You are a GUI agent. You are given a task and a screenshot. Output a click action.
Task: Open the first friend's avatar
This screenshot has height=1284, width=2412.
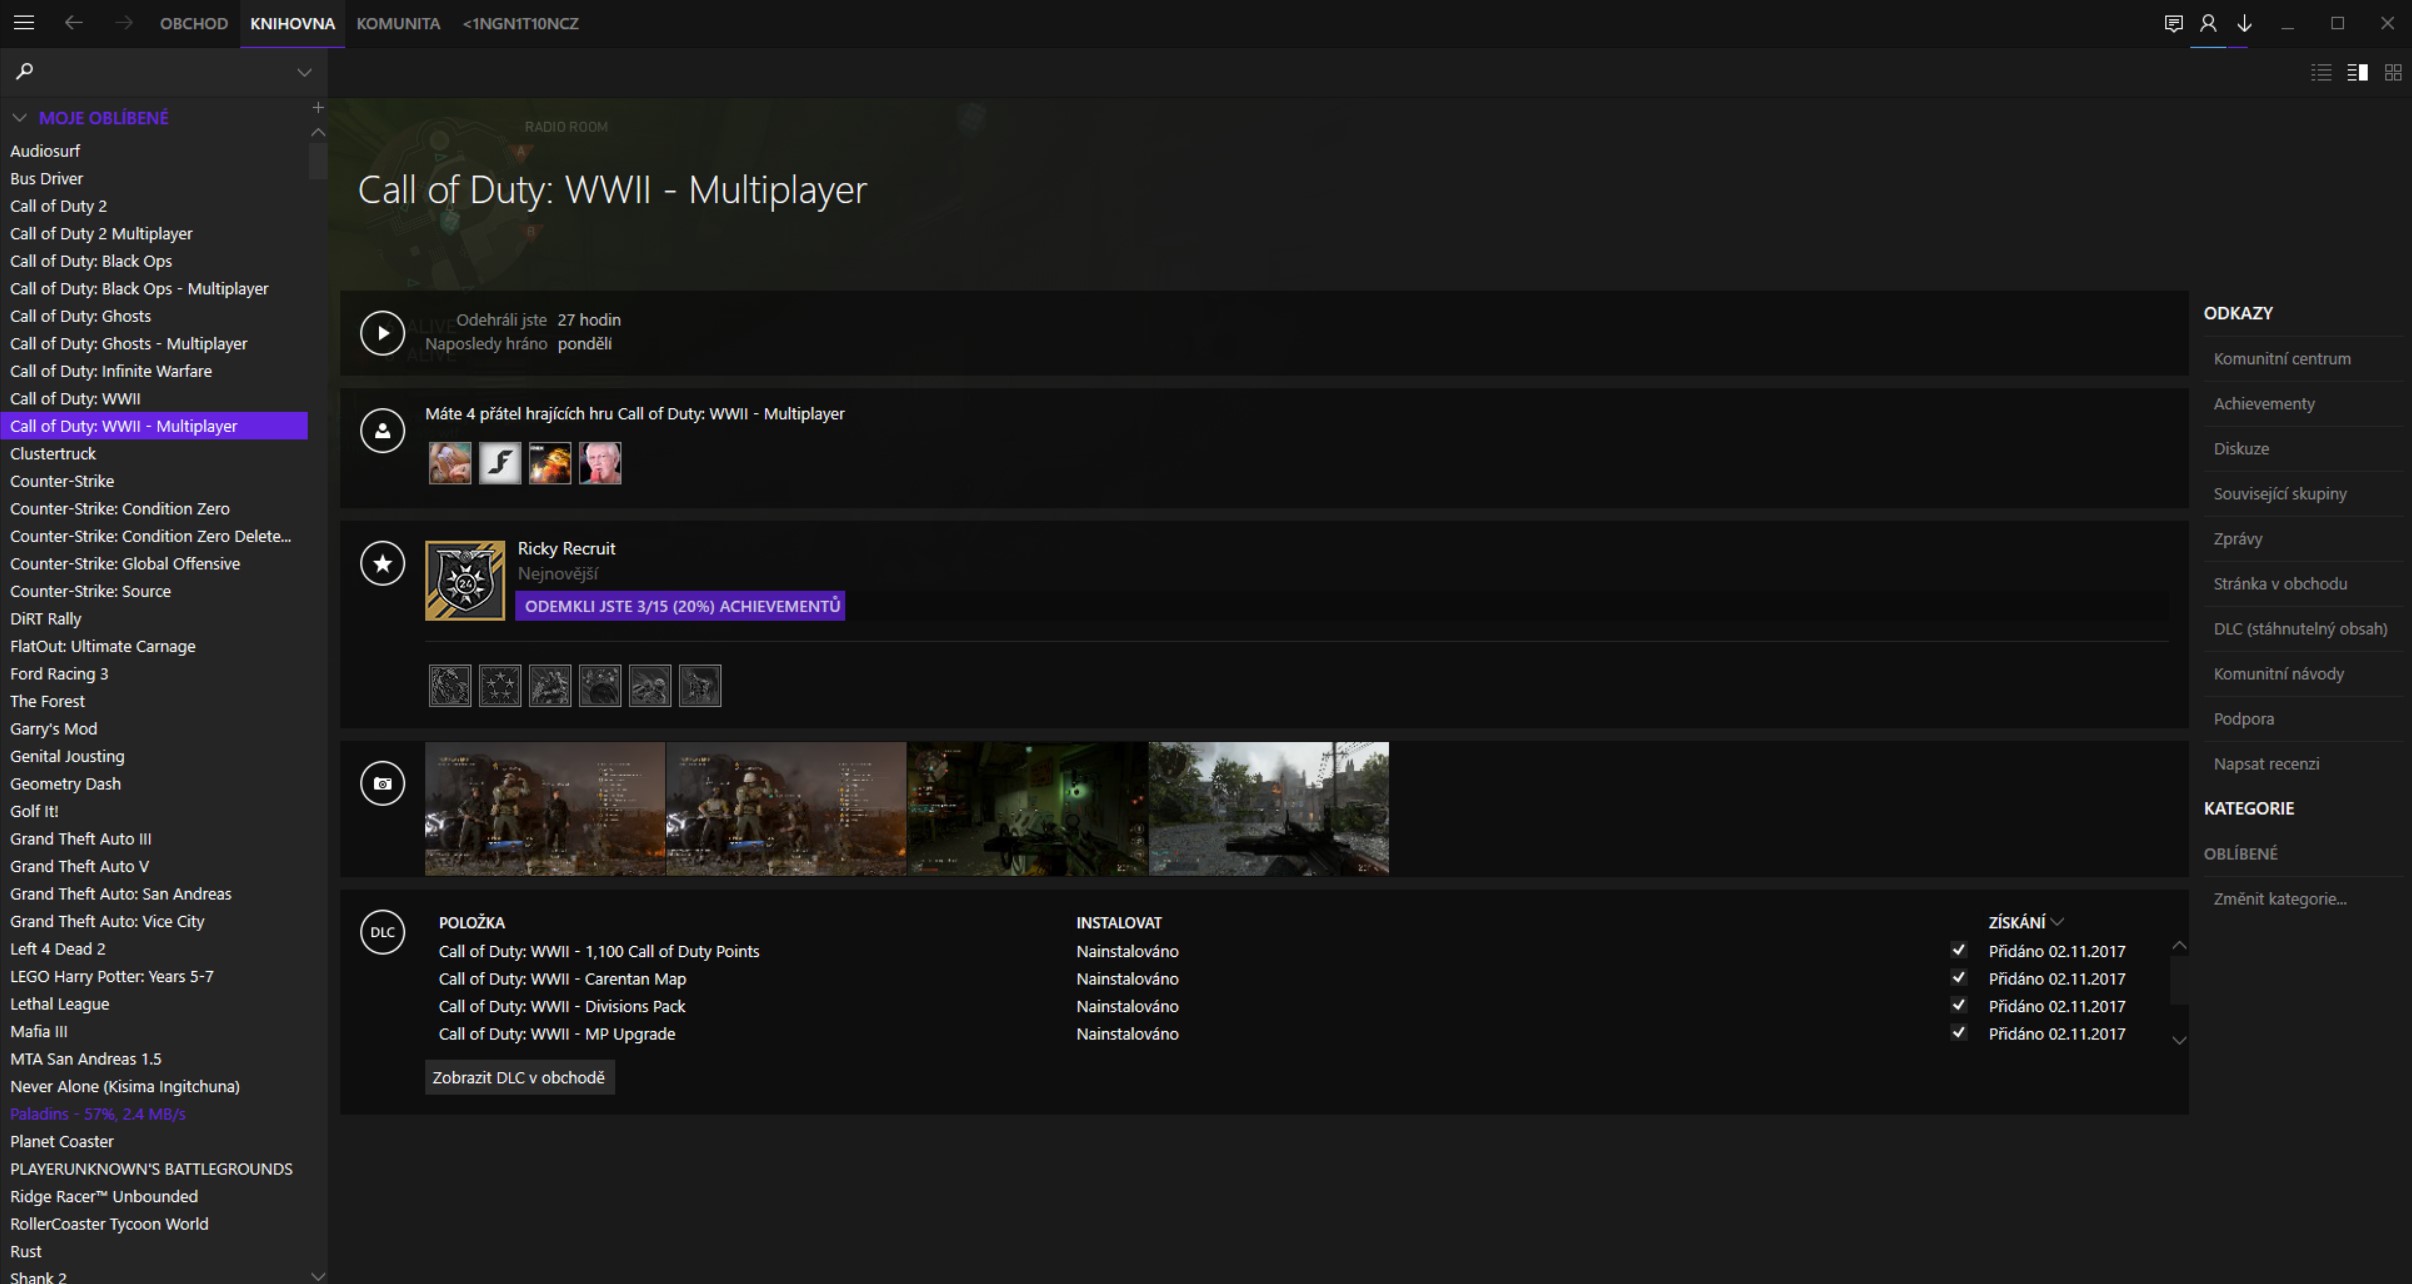450,463
